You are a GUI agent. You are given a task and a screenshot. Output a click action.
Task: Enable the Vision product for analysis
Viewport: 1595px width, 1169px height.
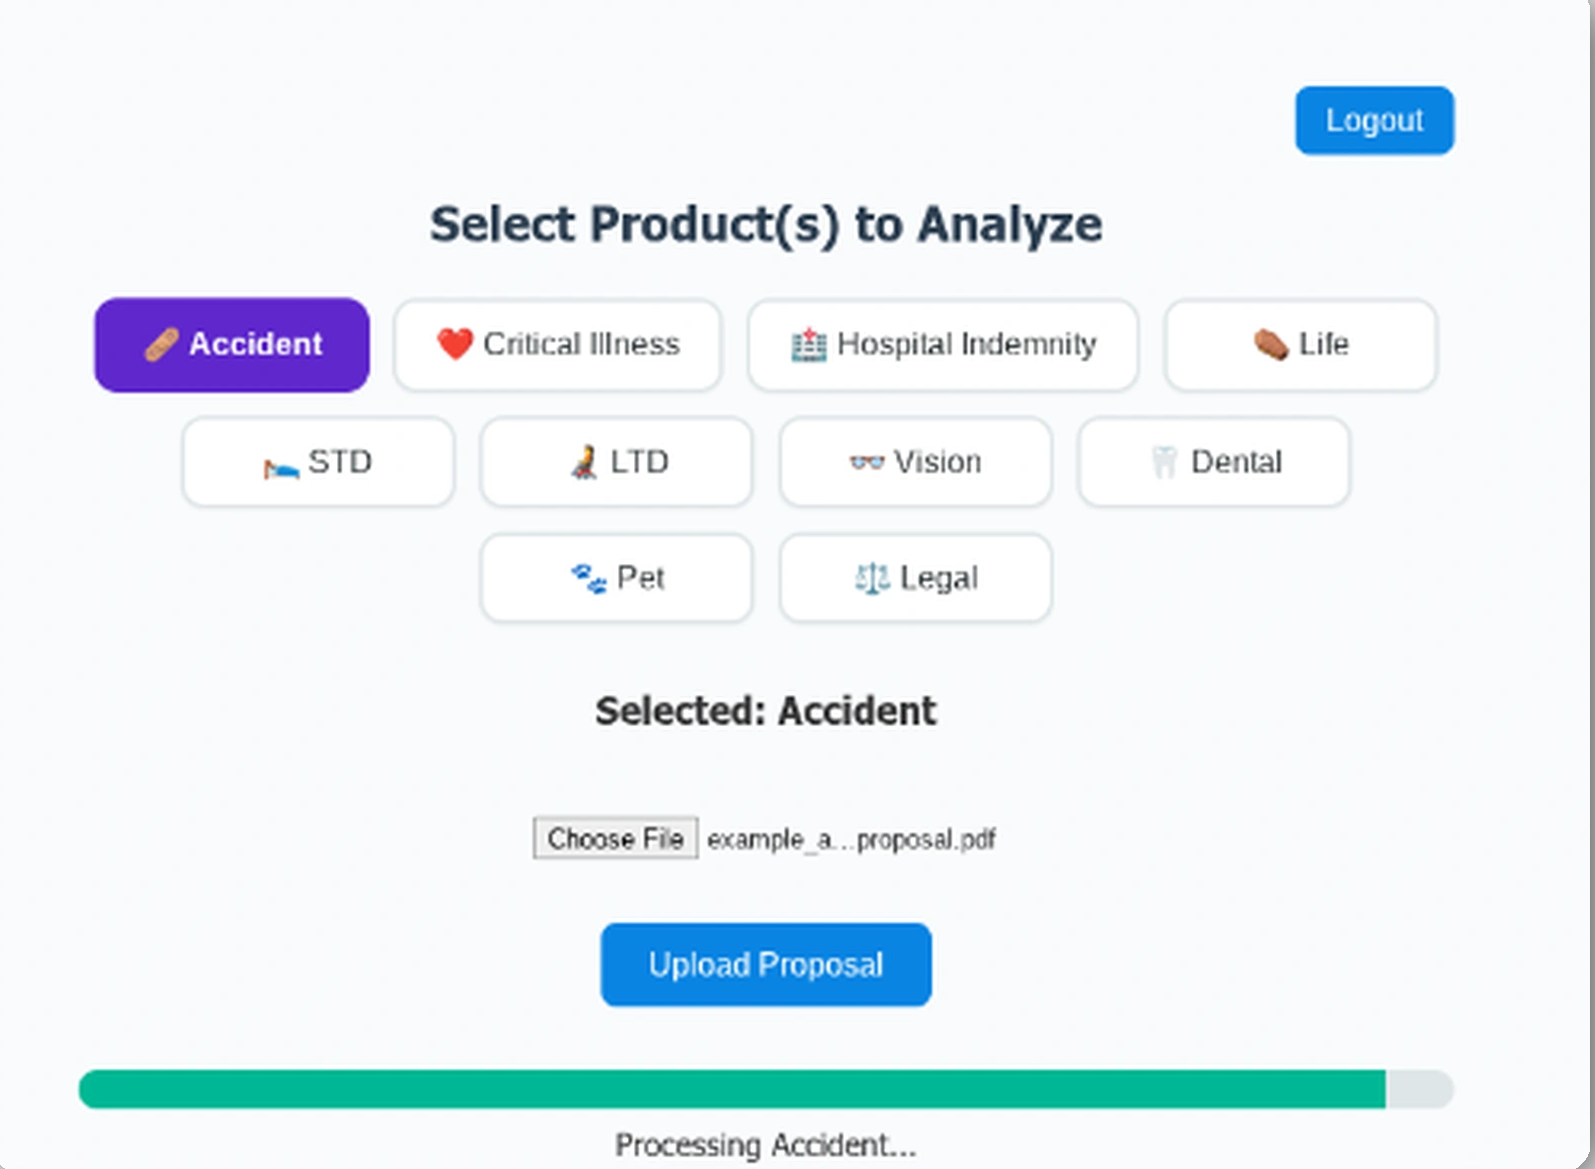click(x=913, y=462)
